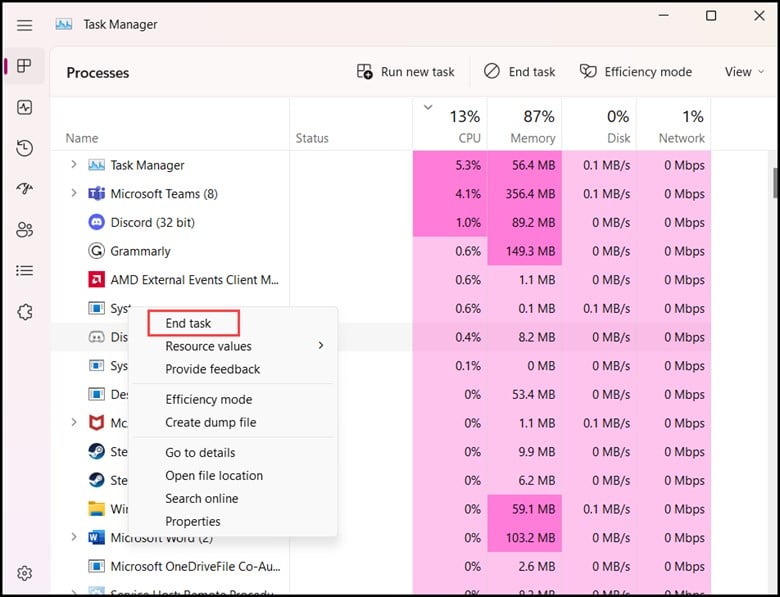
Task: Open the Users sidebar tab
Action: point(24,229)
